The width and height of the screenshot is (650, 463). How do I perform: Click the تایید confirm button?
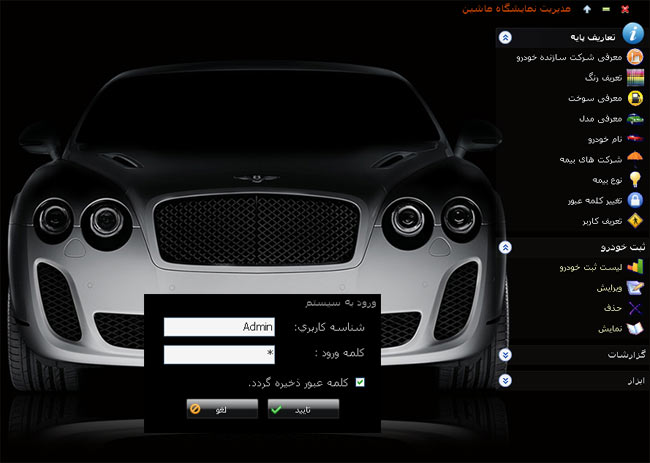tap(303, 409)
